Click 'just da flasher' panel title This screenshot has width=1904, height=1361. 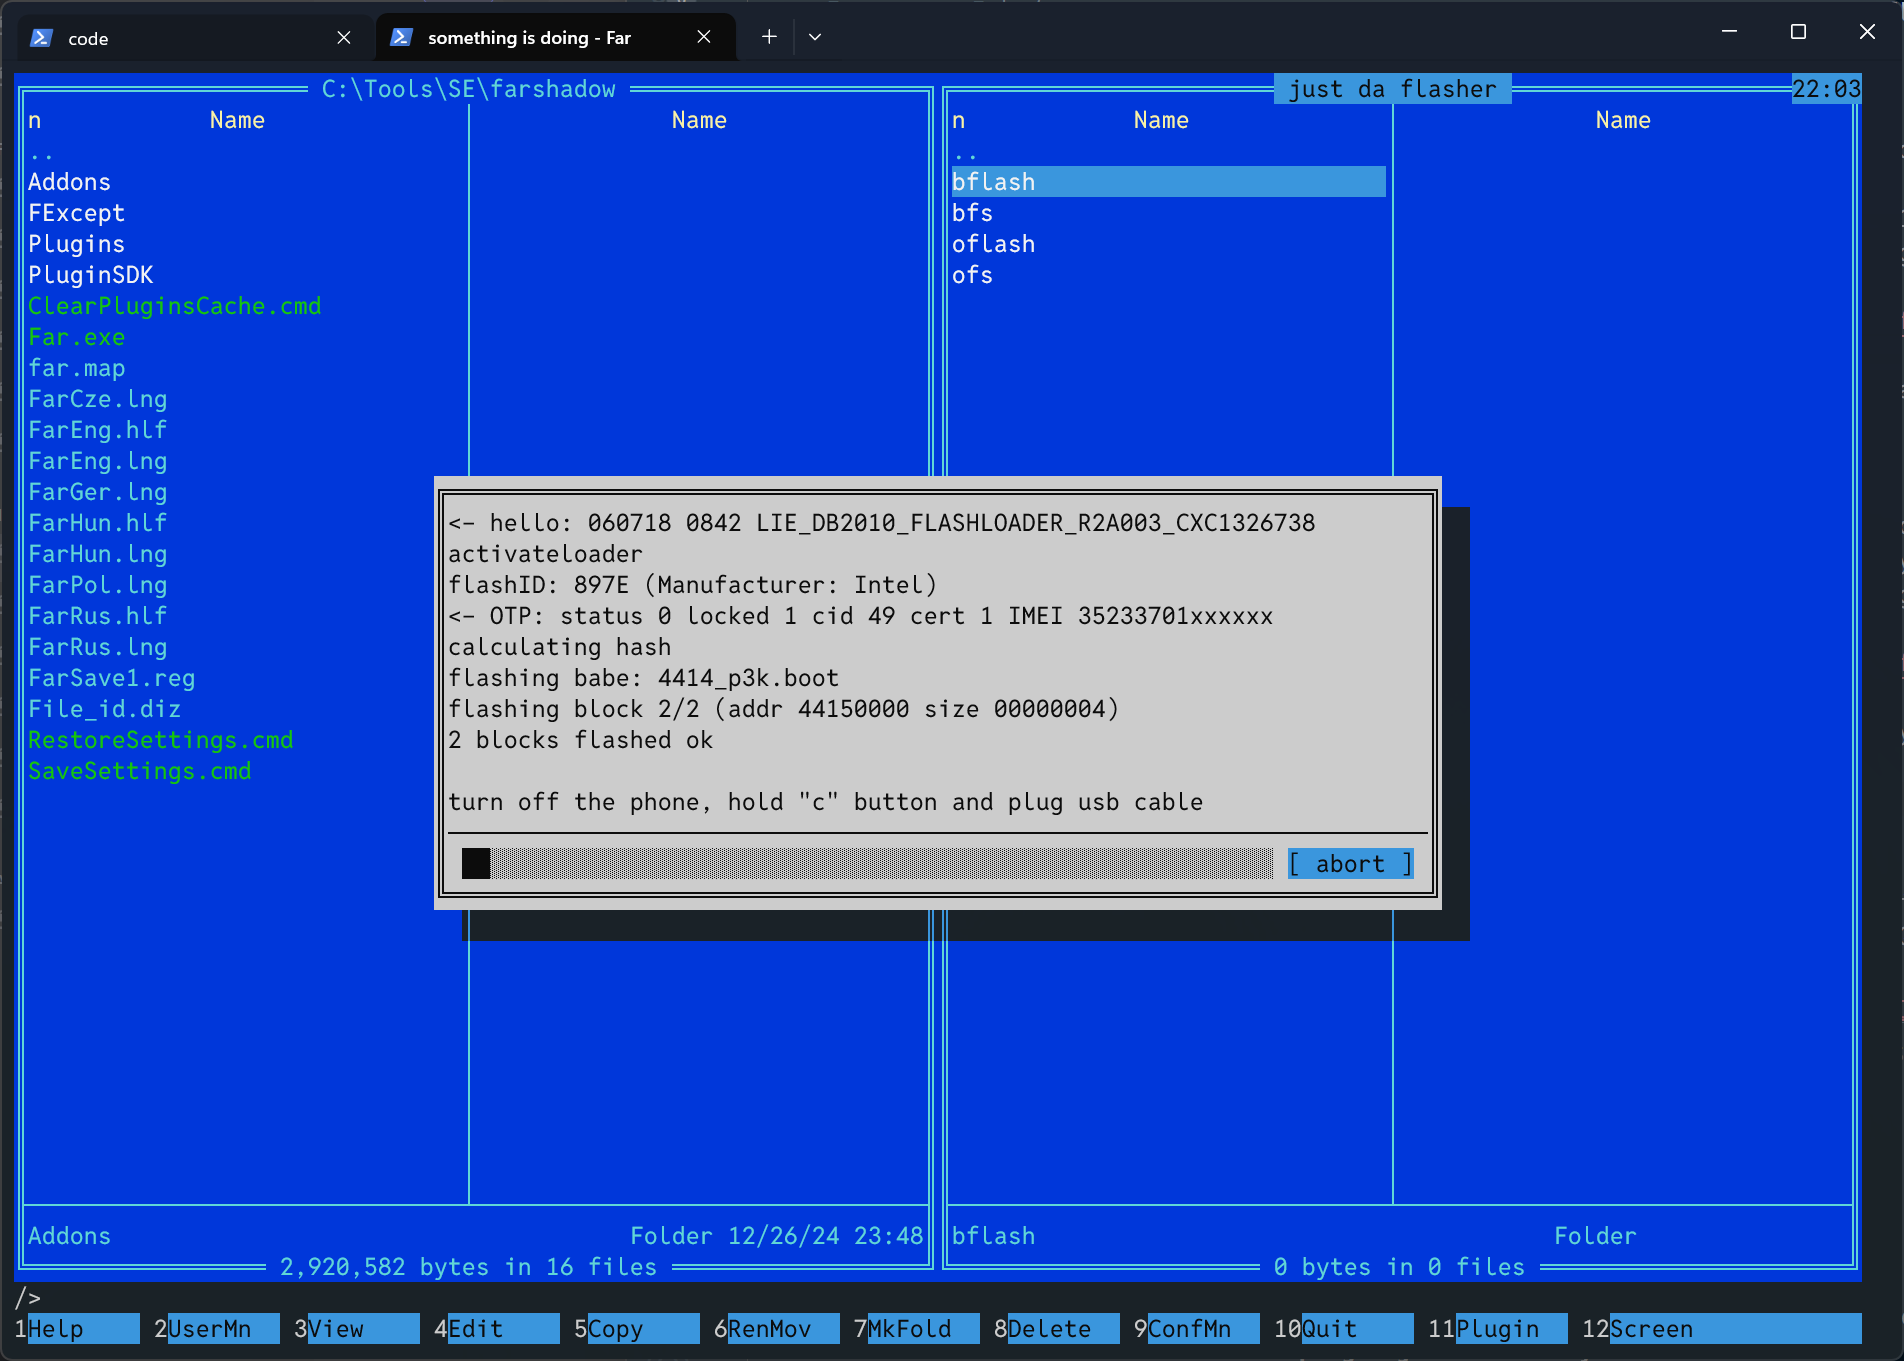click(1392, 89)
